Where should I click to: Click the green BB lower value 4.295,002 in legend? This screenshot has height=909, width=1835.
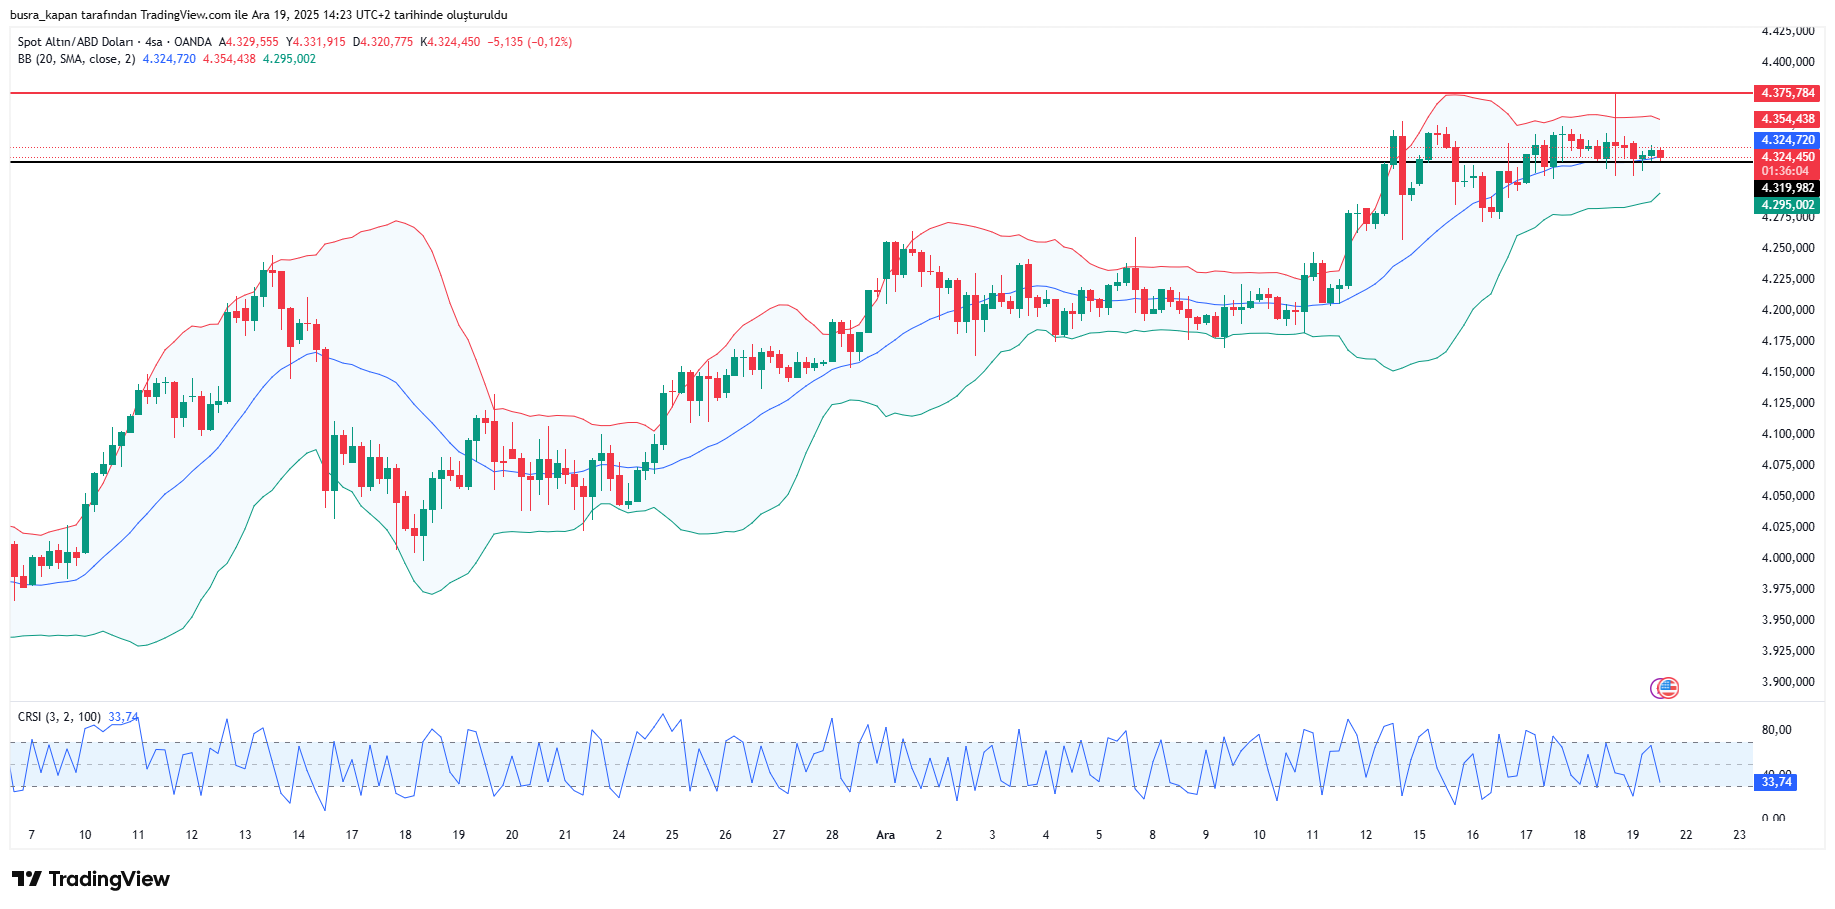click(289, 59)
